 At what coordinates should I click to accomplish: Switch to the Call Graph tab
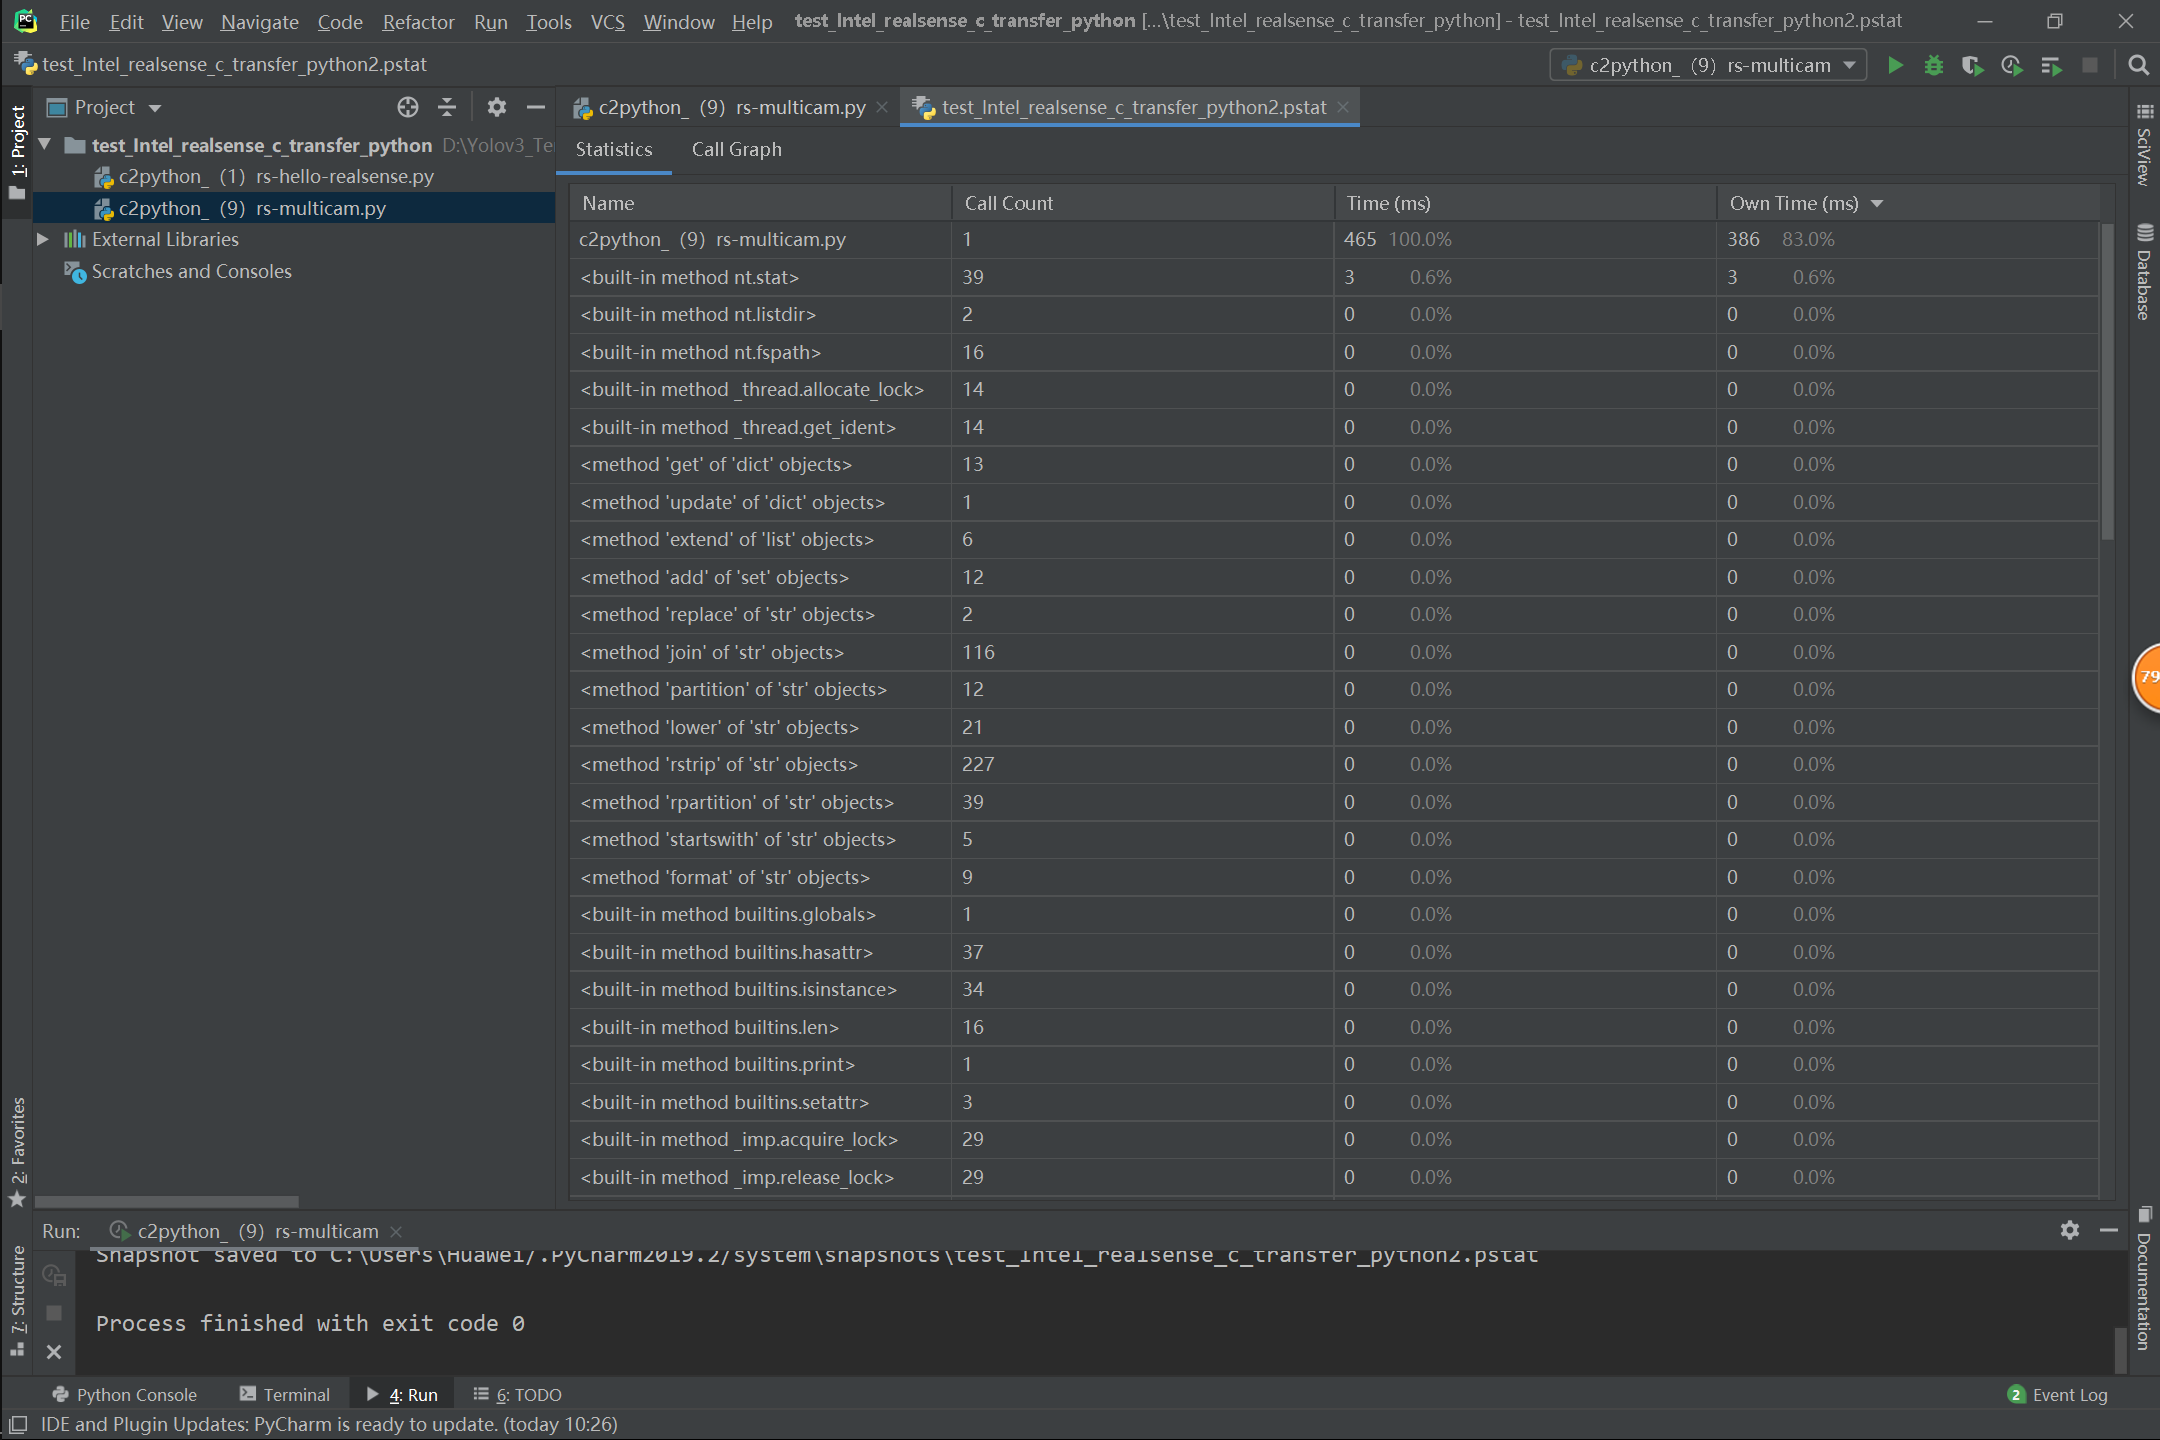click(x=736, y=149)
